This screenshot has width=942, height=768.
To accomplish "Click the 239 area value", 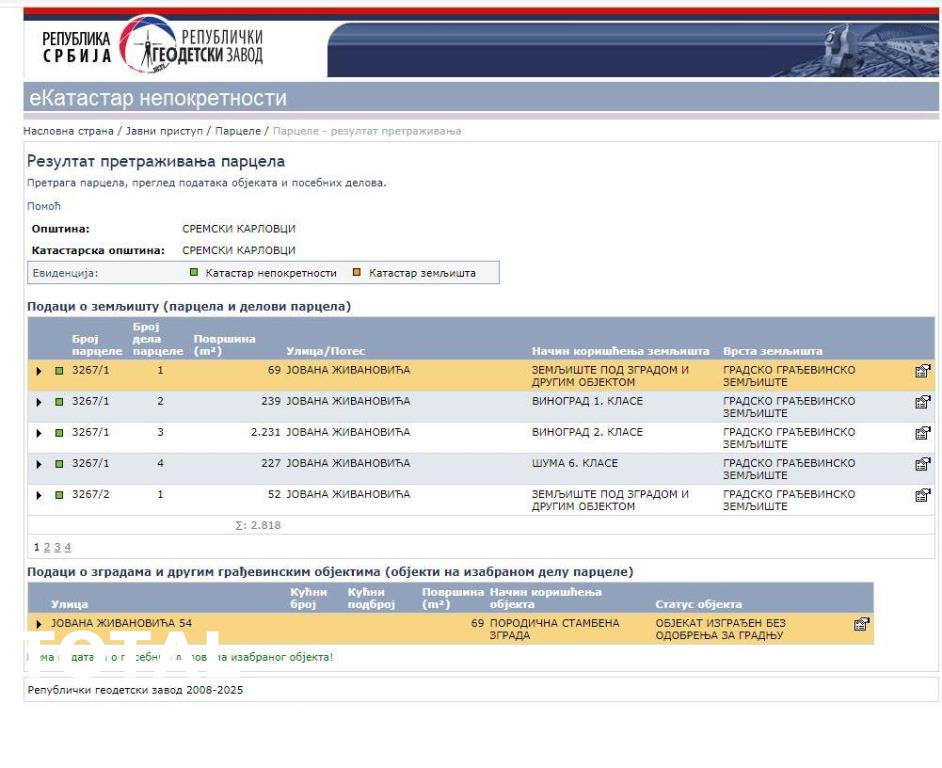I will tap(271, 401).
